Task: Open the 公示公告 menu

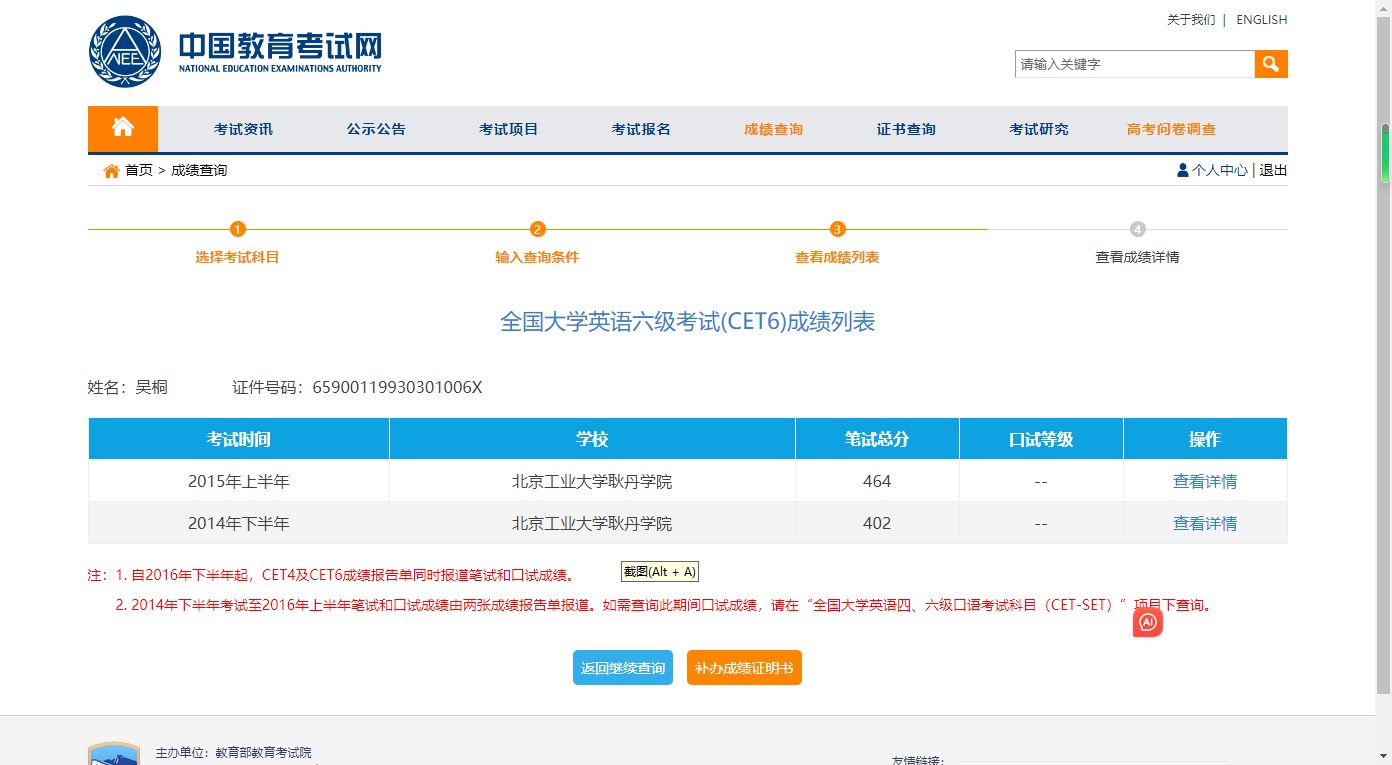Action: point(376,129)
